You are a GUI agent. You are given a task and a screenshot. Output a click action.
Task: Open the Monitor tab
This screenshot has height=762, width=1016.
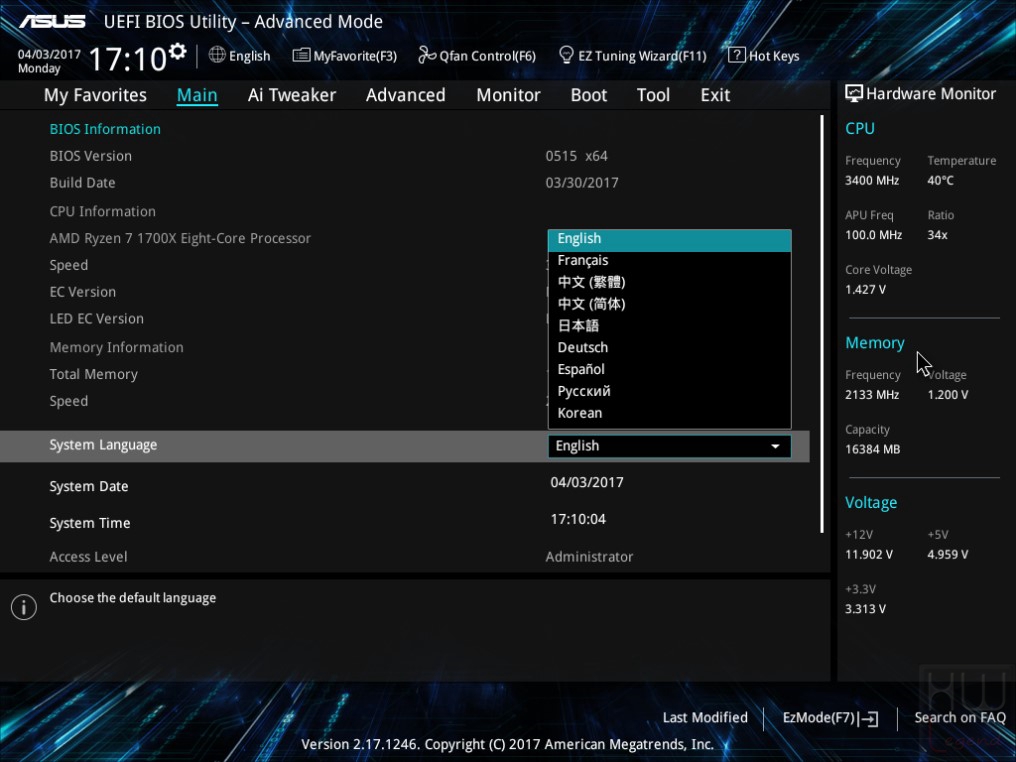coord(508,95)
